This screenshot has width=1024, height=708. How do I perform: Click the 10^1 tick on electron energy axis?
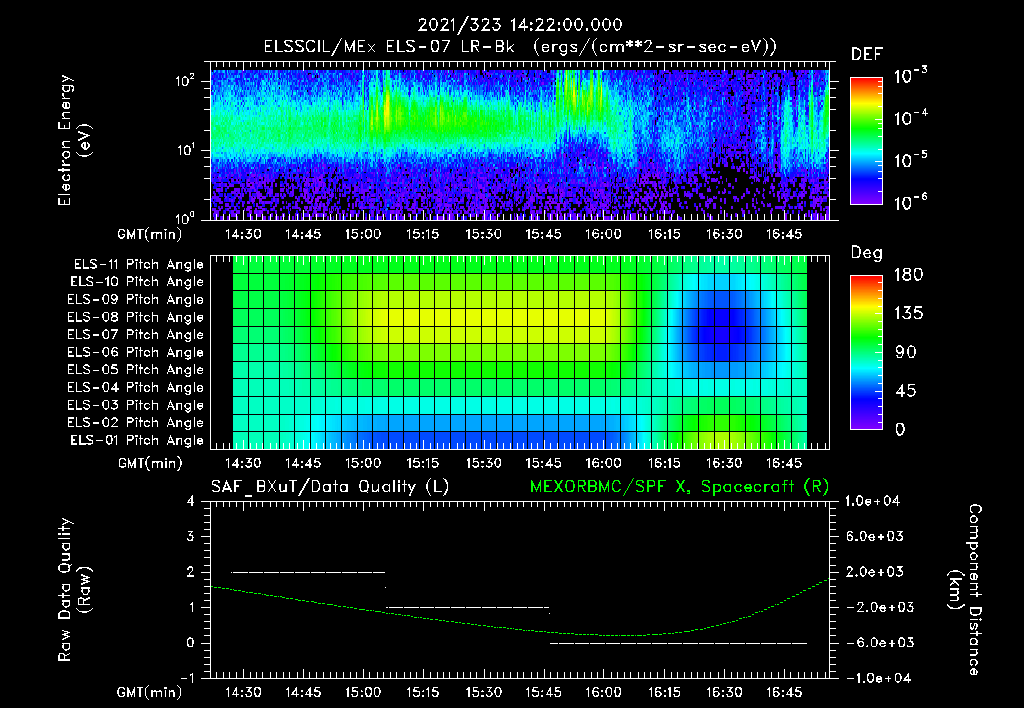pyautogui.click(x=185, y=150)
